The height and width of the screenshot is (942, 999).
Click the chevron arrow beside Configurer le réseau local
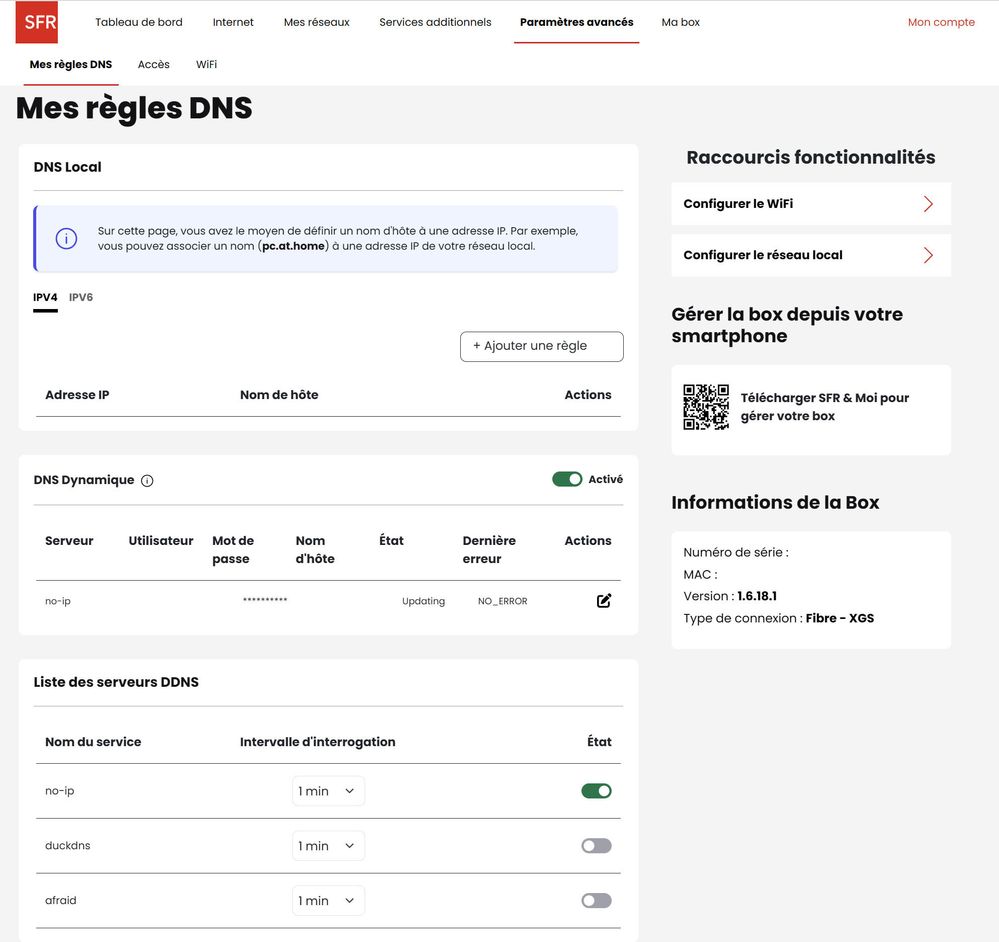pyautogui.click(x=928, y=255)
